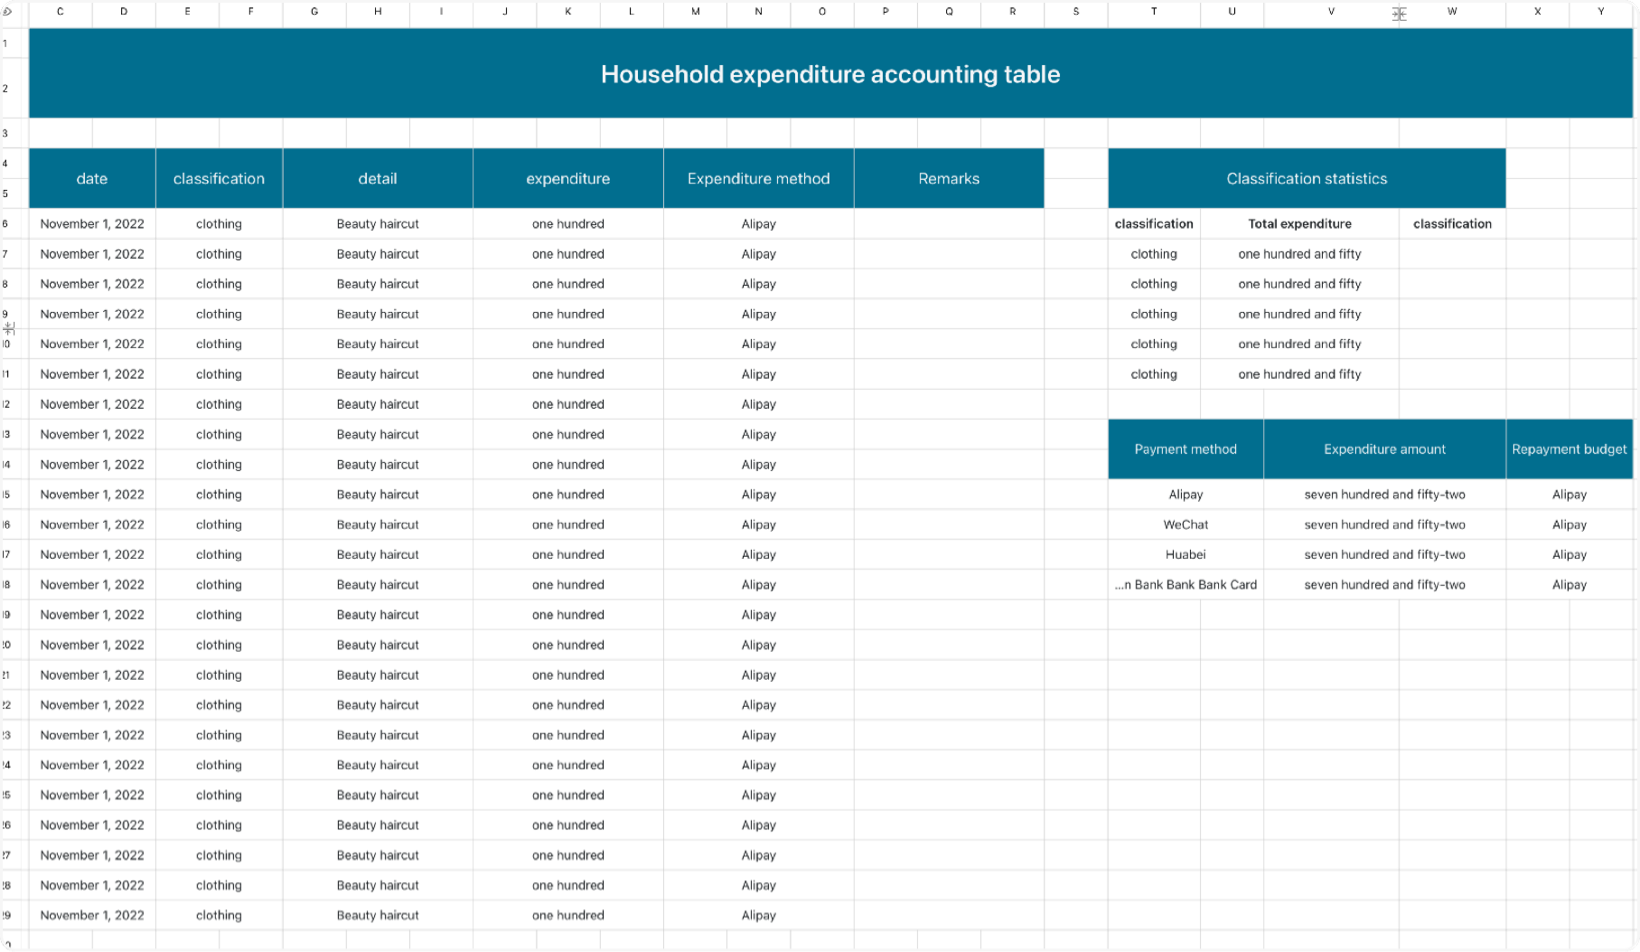Click 'classification' subheading under column W
Image resolution: width=1640 pixels, height=952 pixels.
1452,224
